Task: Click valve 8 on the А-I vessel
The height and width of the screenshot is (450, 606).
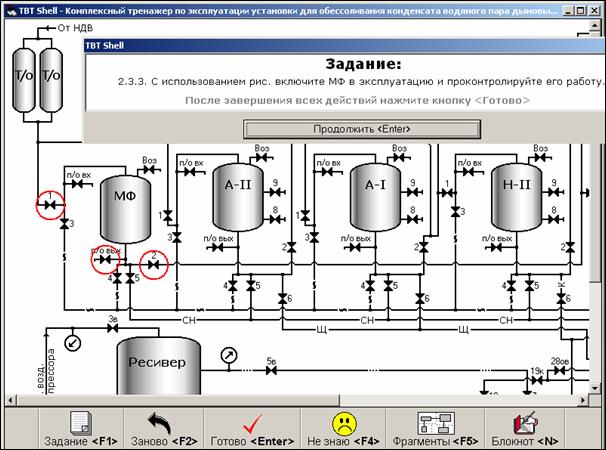Action: tap(413, 220)
